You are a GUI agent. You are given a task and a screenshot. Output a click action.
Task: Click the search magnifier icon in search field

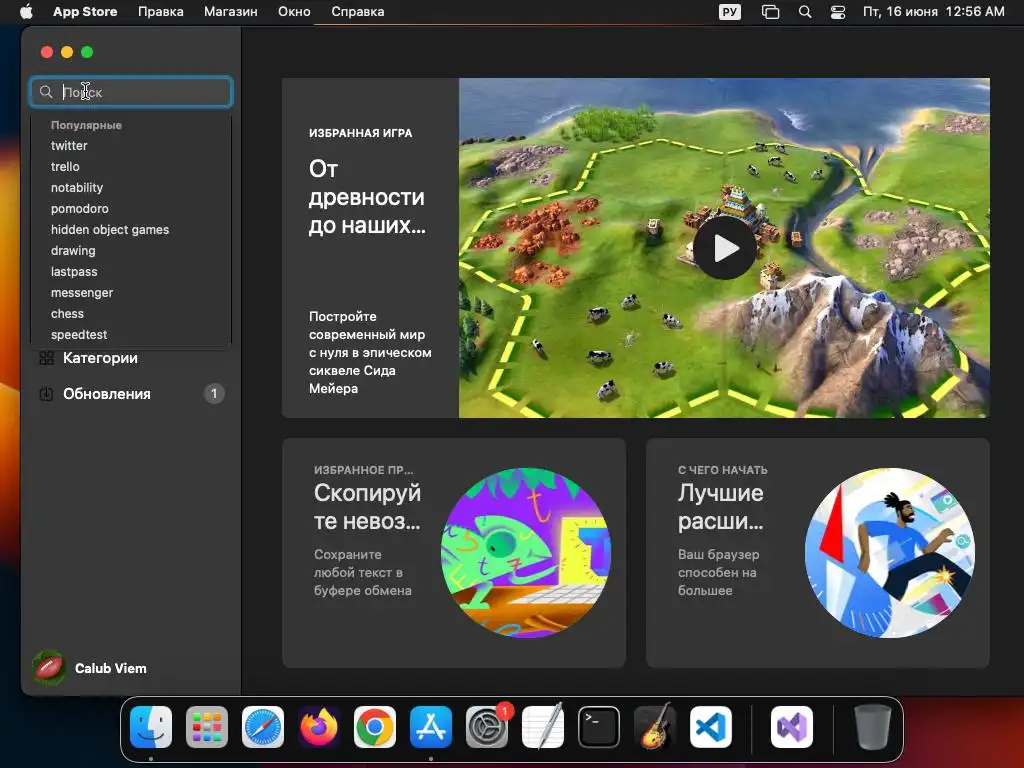pos(46,92)
